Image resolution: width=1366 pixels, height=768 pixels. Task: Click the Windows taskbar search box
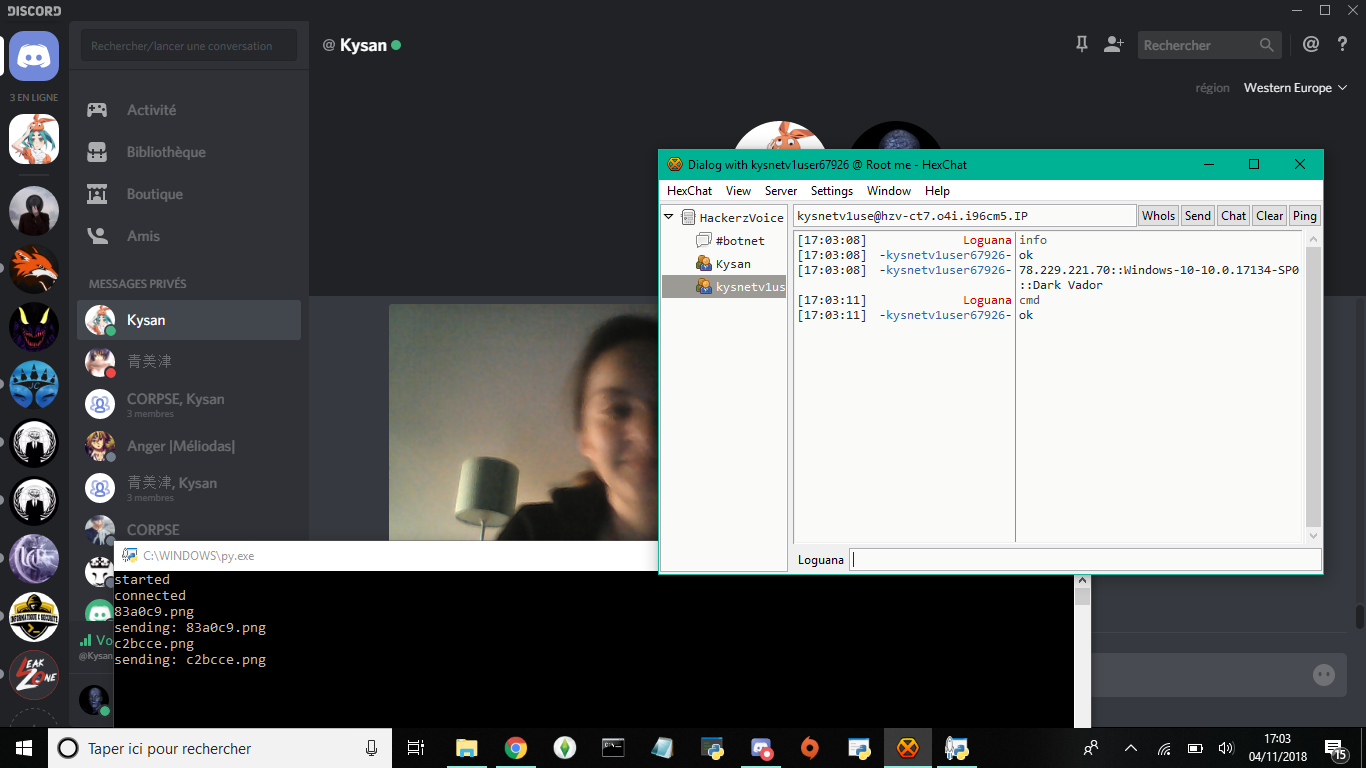[220, 748]
